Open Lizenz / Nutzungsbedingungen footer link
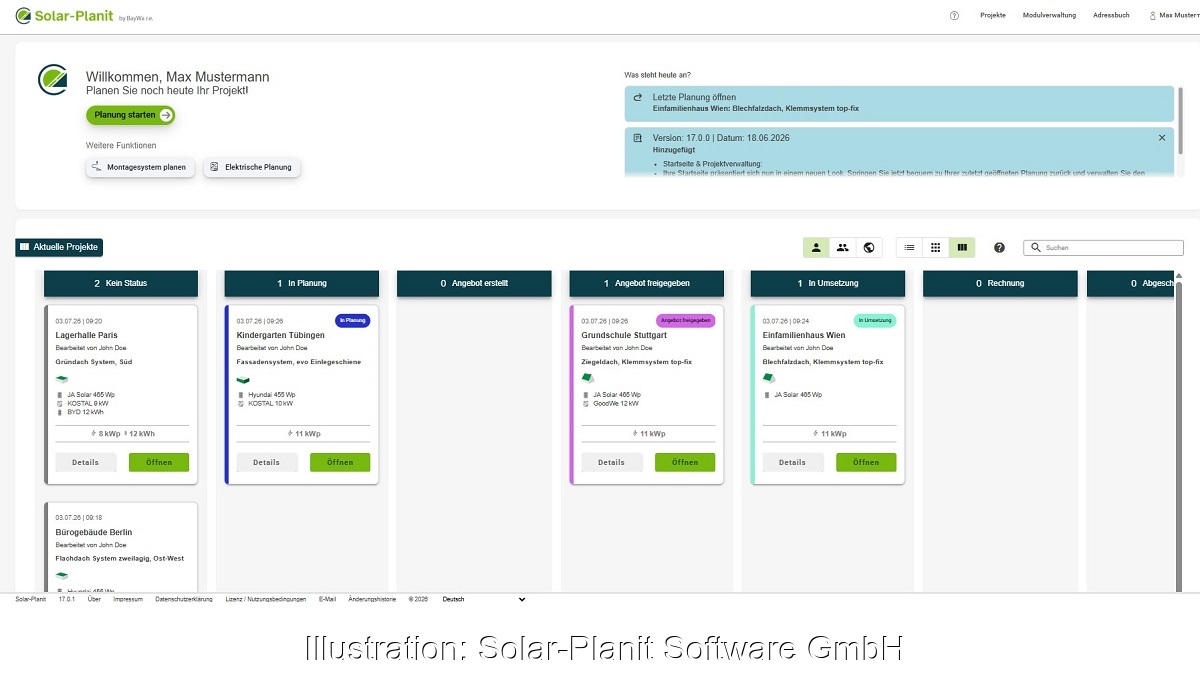Screen dimensions: 1200x680 point(266,599)
